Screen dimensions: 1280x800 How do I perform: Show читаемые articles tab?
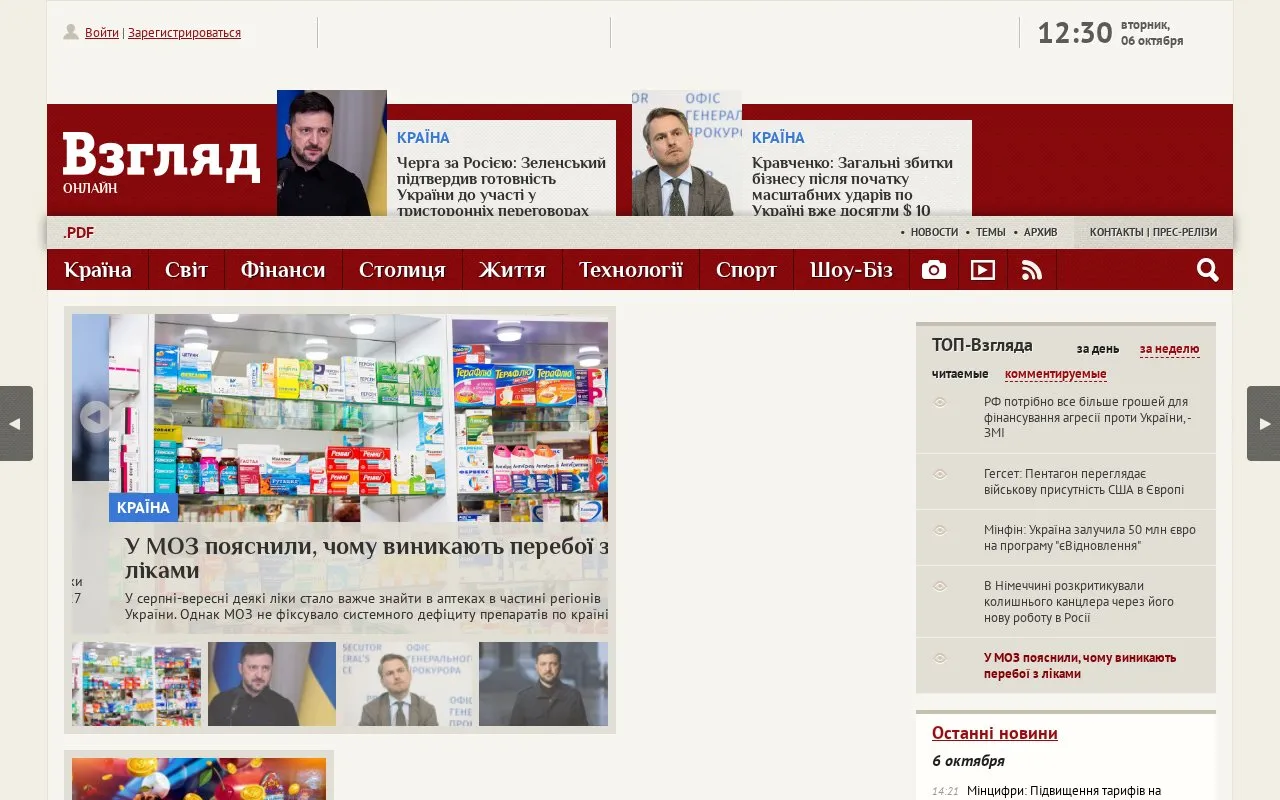[x=960, y=374]
